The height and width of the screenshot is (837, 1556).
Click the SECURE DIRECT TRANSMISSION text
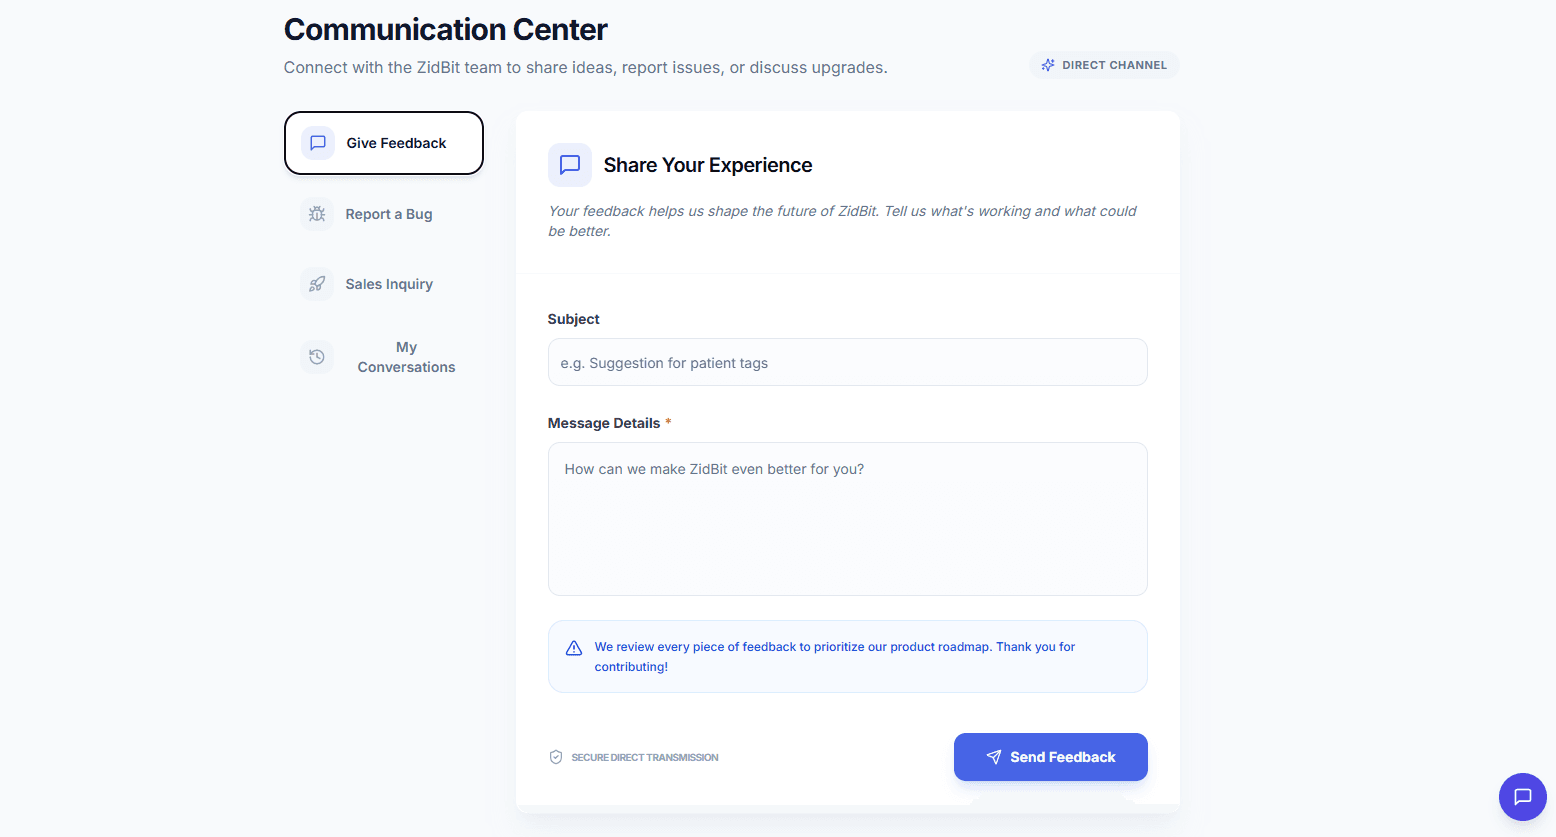click(645, 757)
